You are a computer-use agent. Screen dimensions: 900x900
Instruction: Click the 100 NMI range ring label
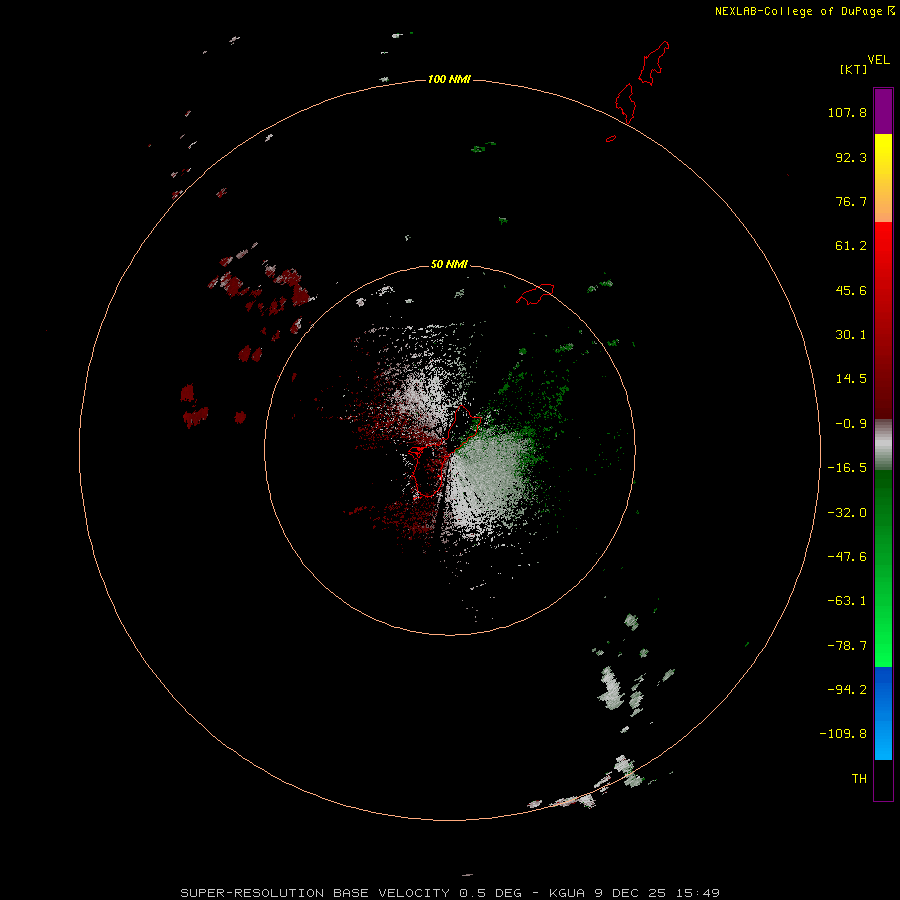click(x=449, y=79)
